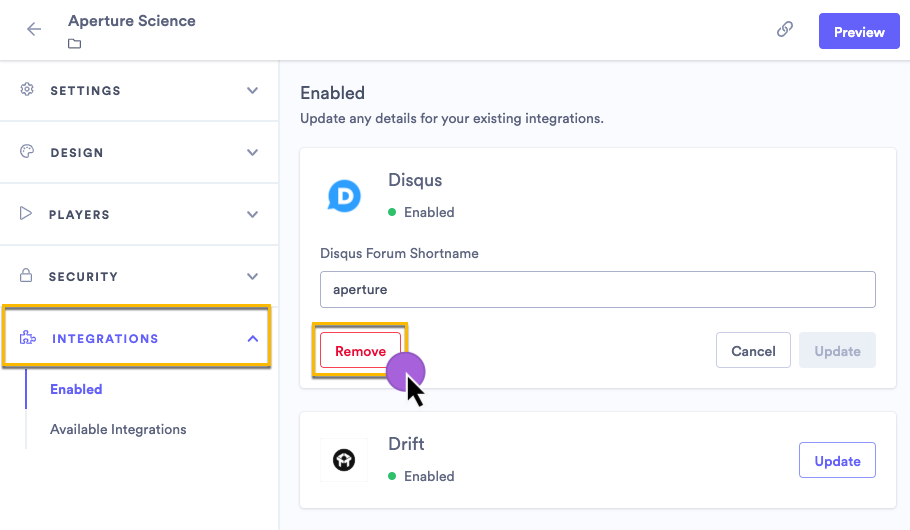Open Available Integrations in the sidebar
The width and height of the screenshot is (910, 530).
click(x=118, y=429)
